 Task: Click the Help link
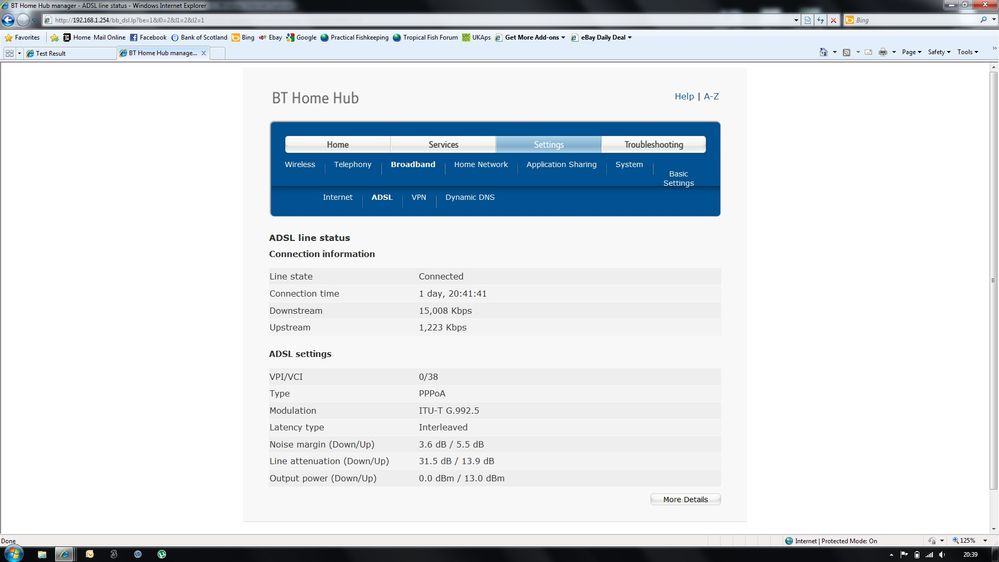[x=684, y=96]
